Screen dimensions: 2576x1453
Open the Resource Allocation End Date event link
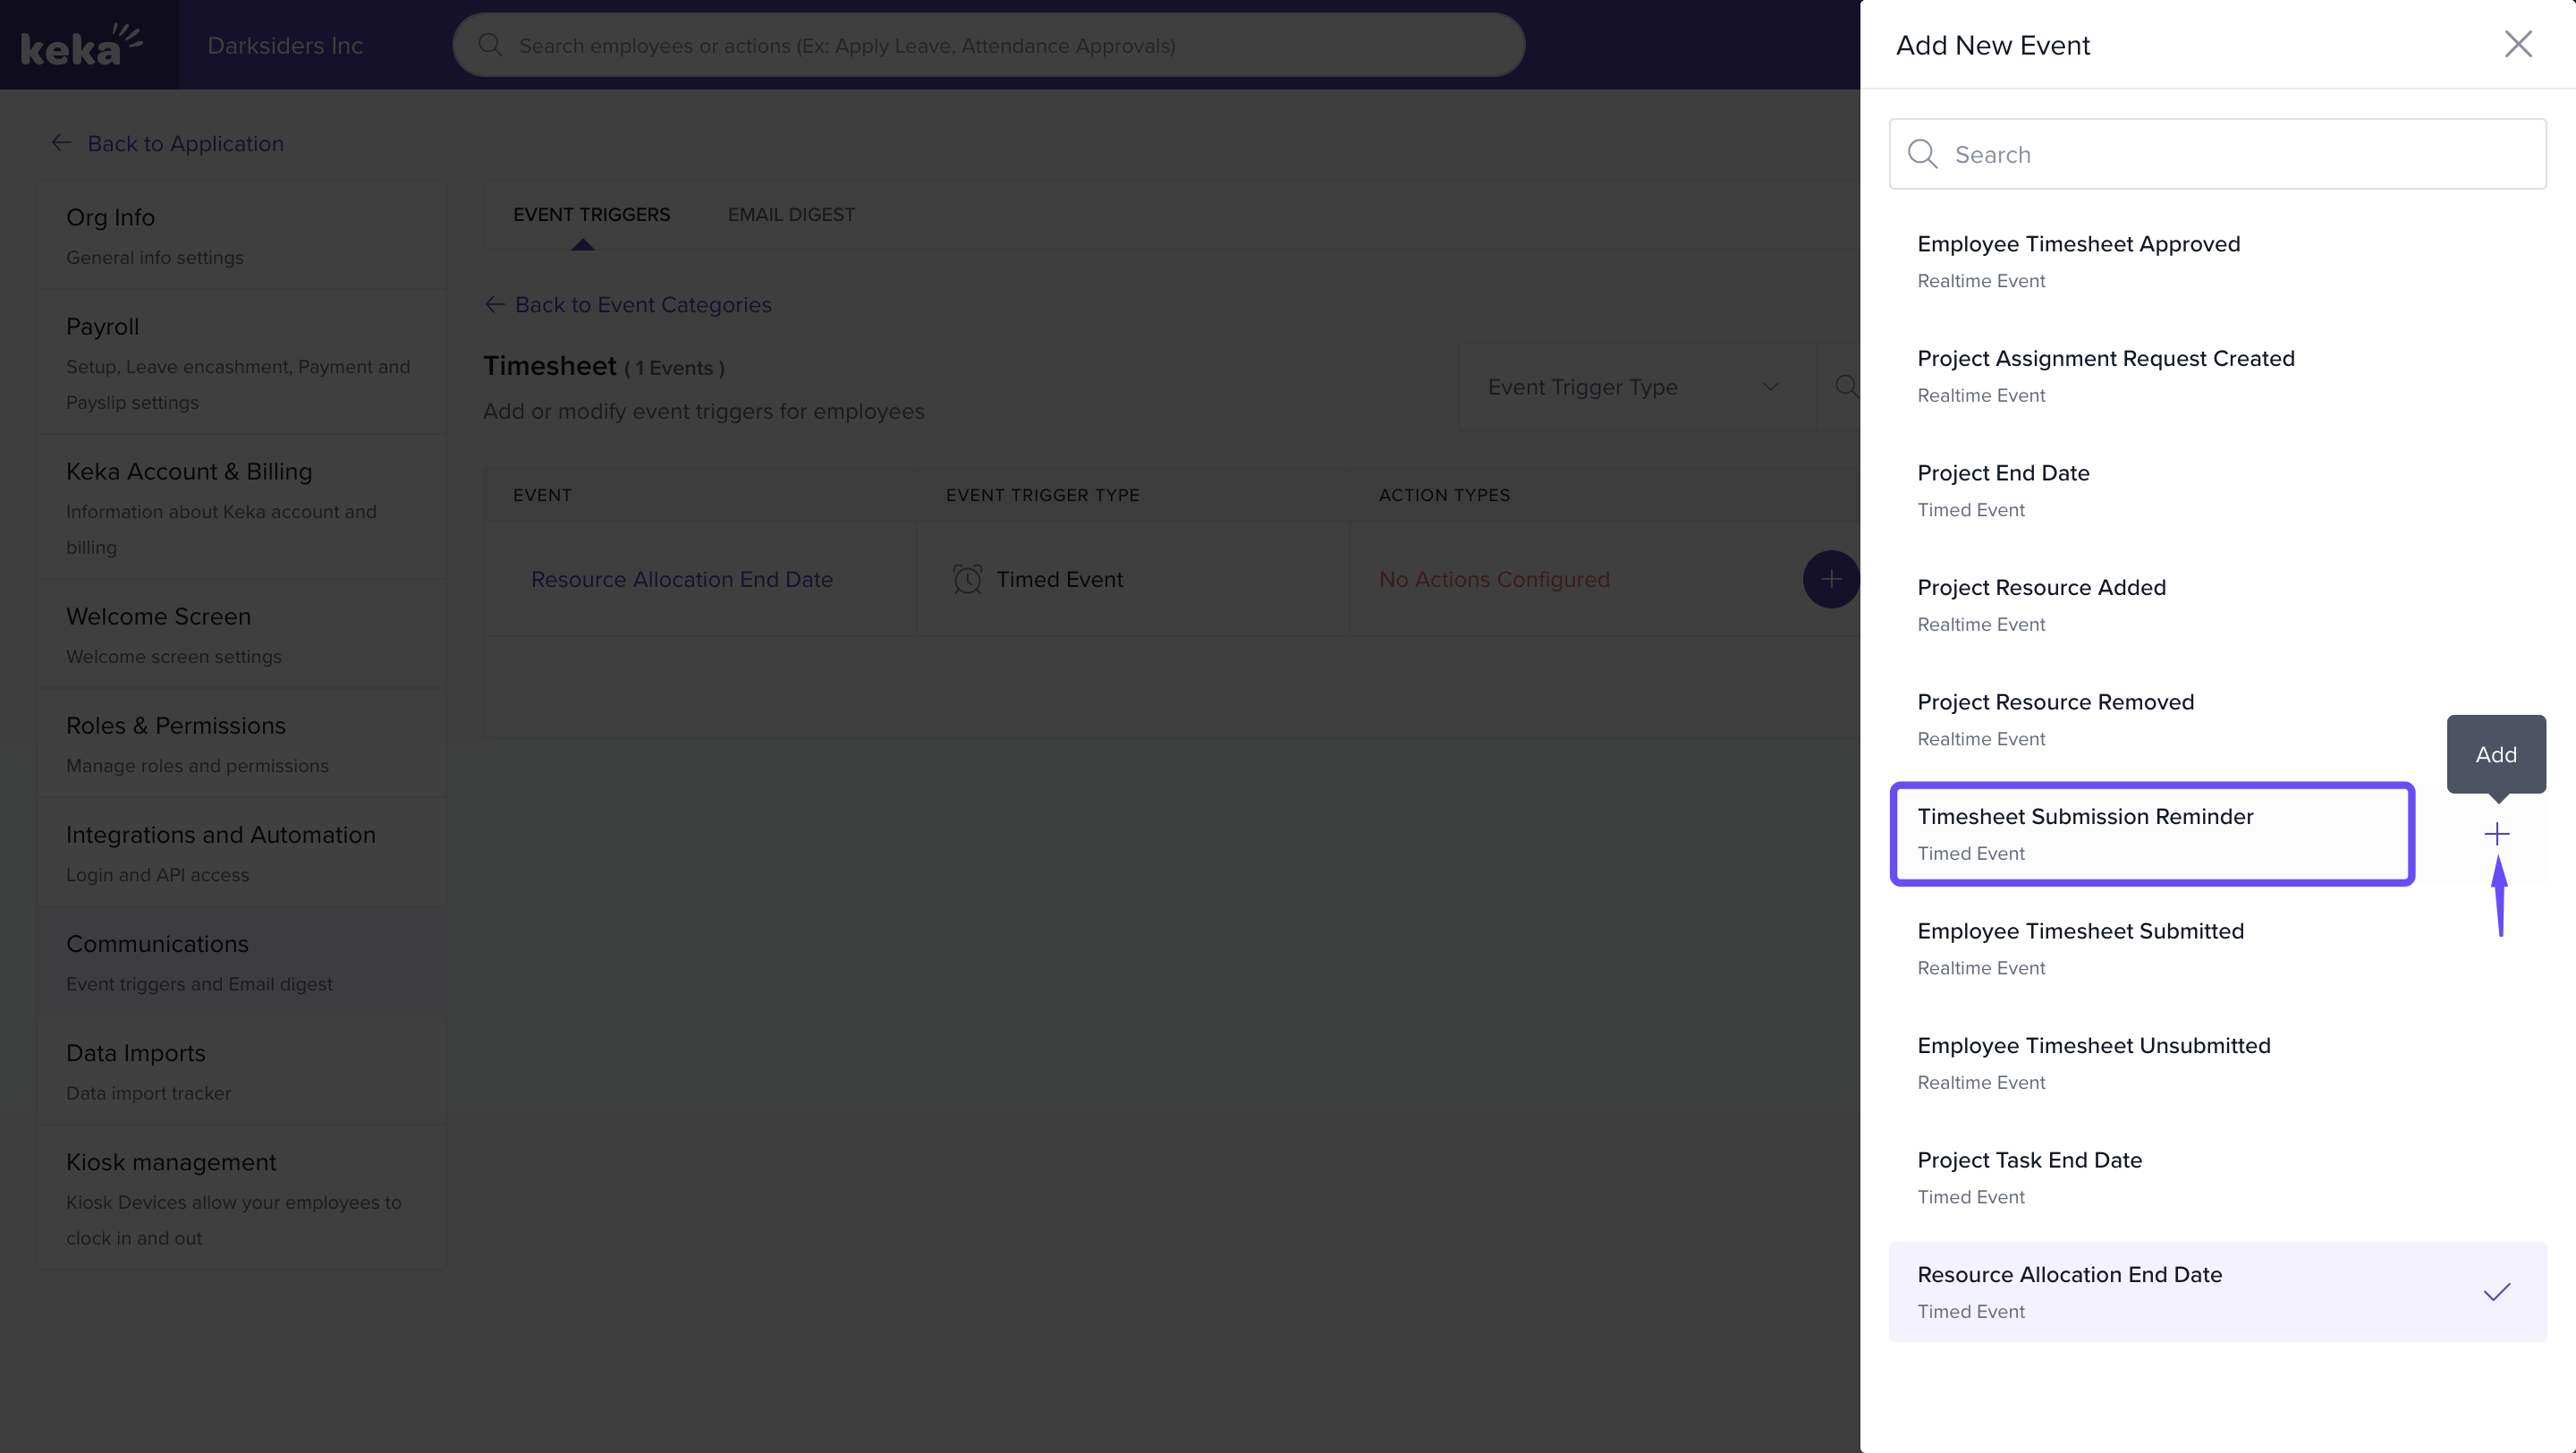pos(681,579)
